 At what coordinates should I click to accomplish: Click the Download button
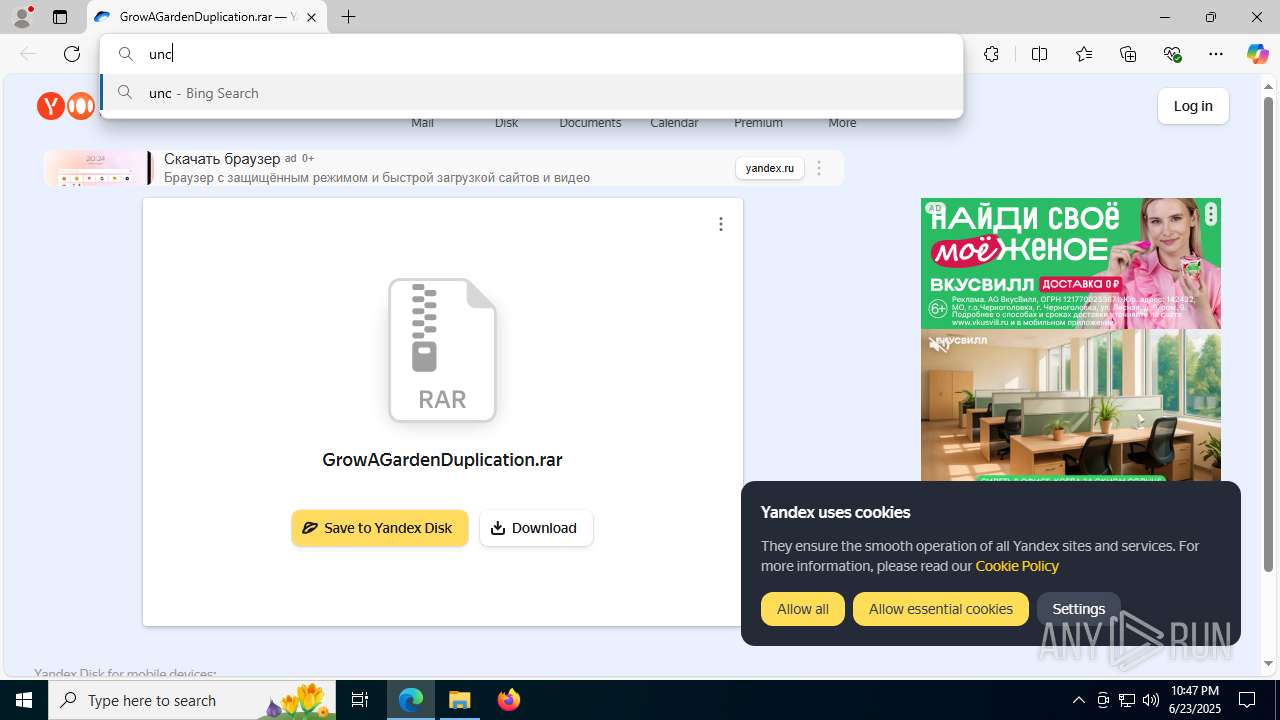[x=536, y=528]
